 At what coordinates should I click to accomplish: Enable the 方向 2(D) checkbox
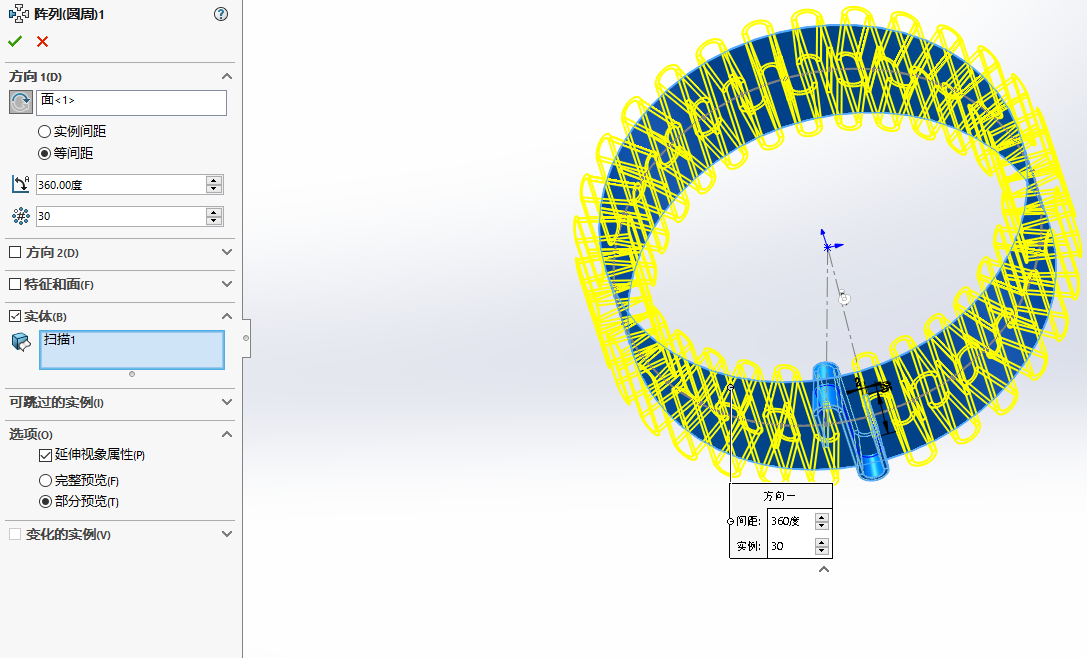click(15, 252)
